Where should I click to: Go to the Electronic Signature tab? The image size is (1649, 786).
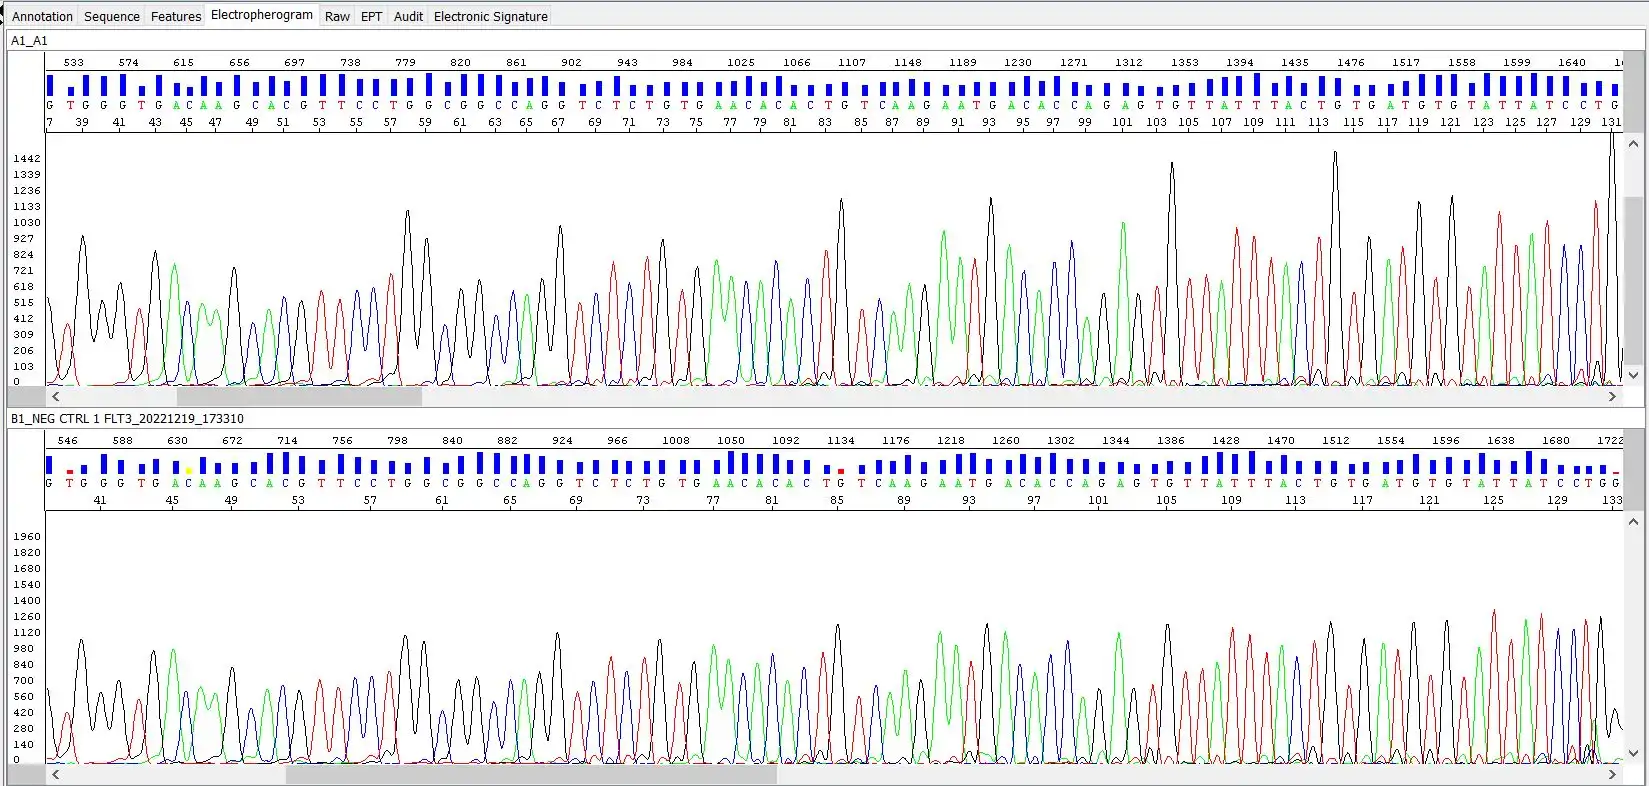(491, 16)
